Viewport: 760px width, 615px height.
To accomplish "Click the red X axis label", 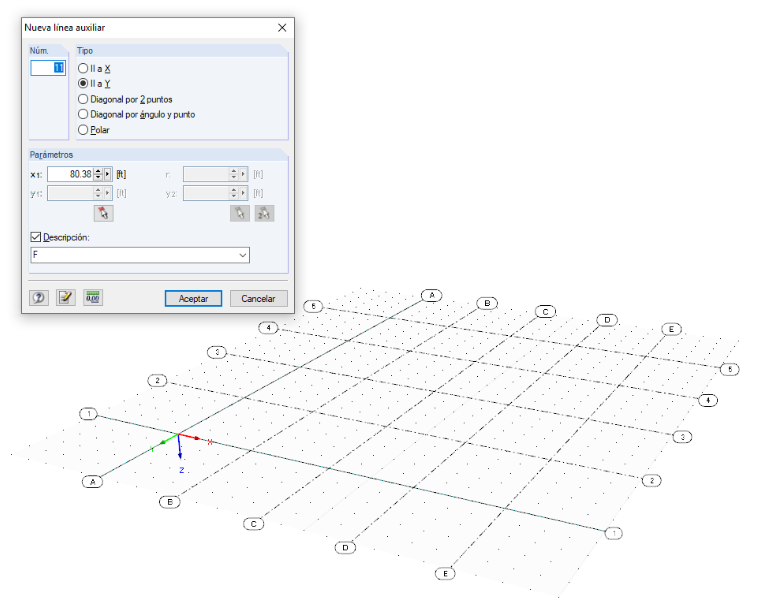I will (x=210, y=442).
